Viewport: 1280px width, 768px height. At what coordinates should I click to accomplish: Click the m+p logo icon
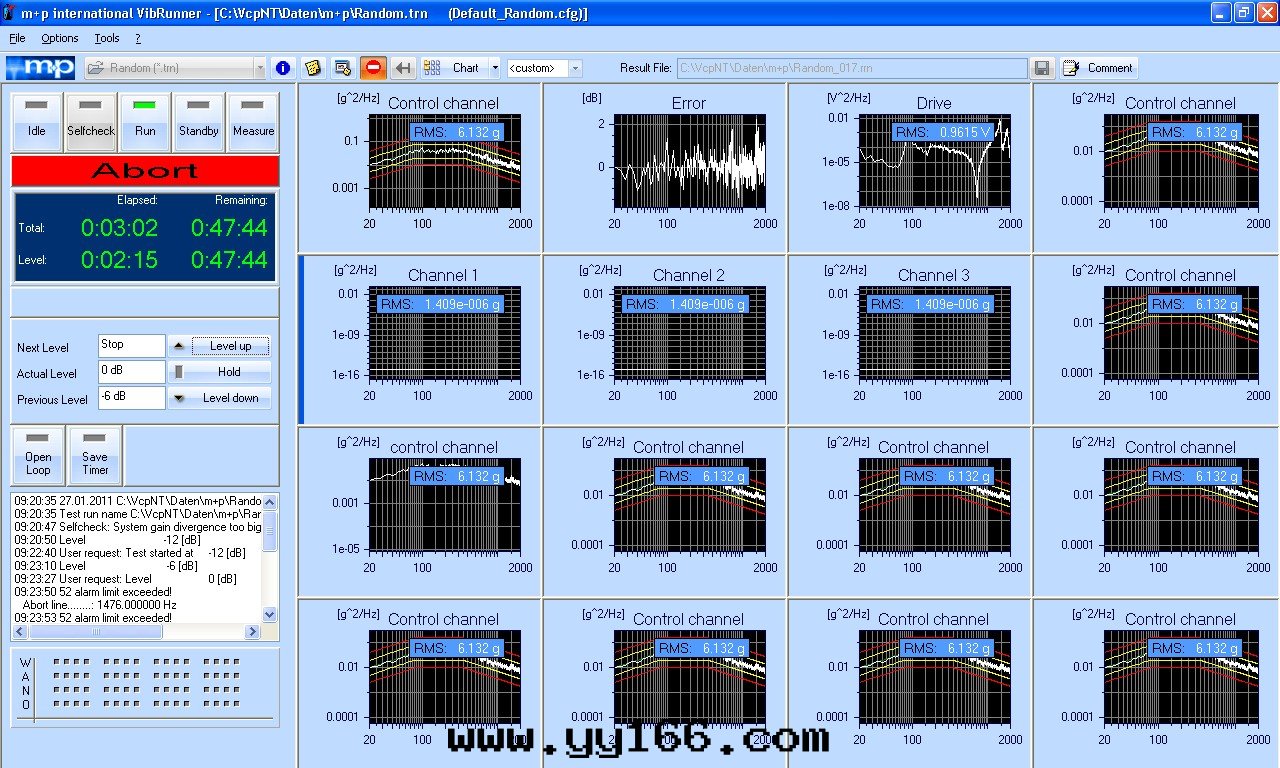click(x=40, y=68)
